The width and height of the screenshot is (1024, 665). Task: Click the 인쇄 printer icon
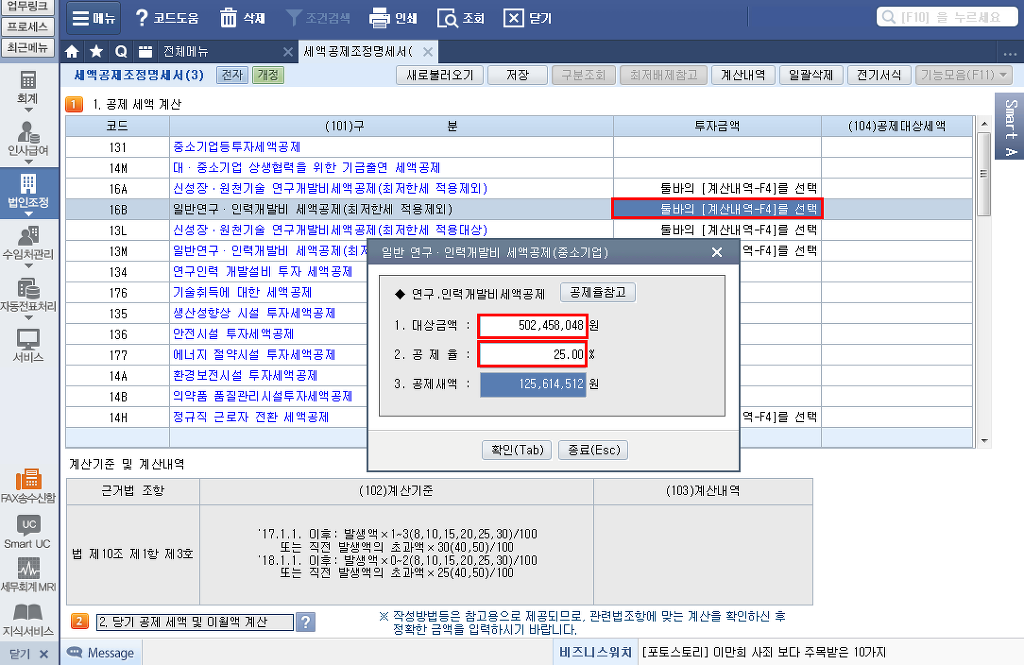[x=379, y=18]
